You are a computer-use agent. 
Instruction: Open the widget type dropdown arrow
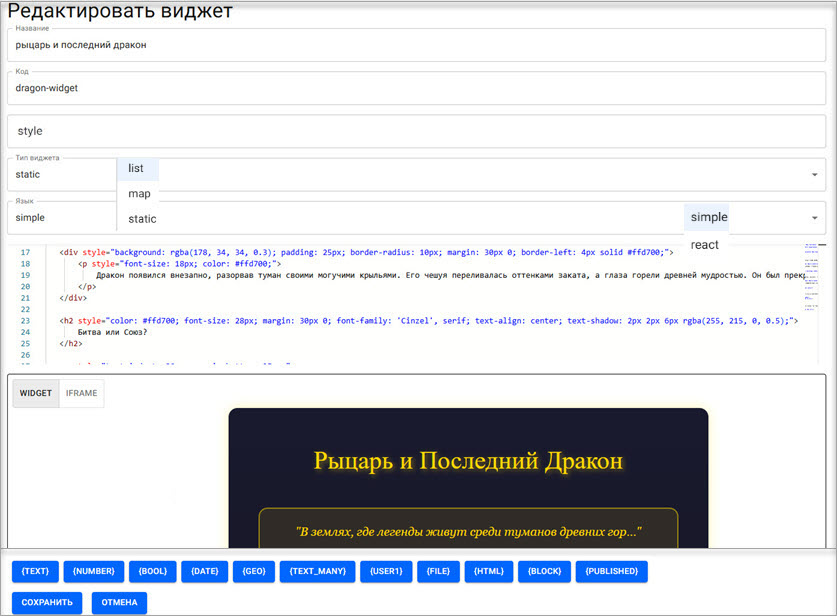click(815, 175)
